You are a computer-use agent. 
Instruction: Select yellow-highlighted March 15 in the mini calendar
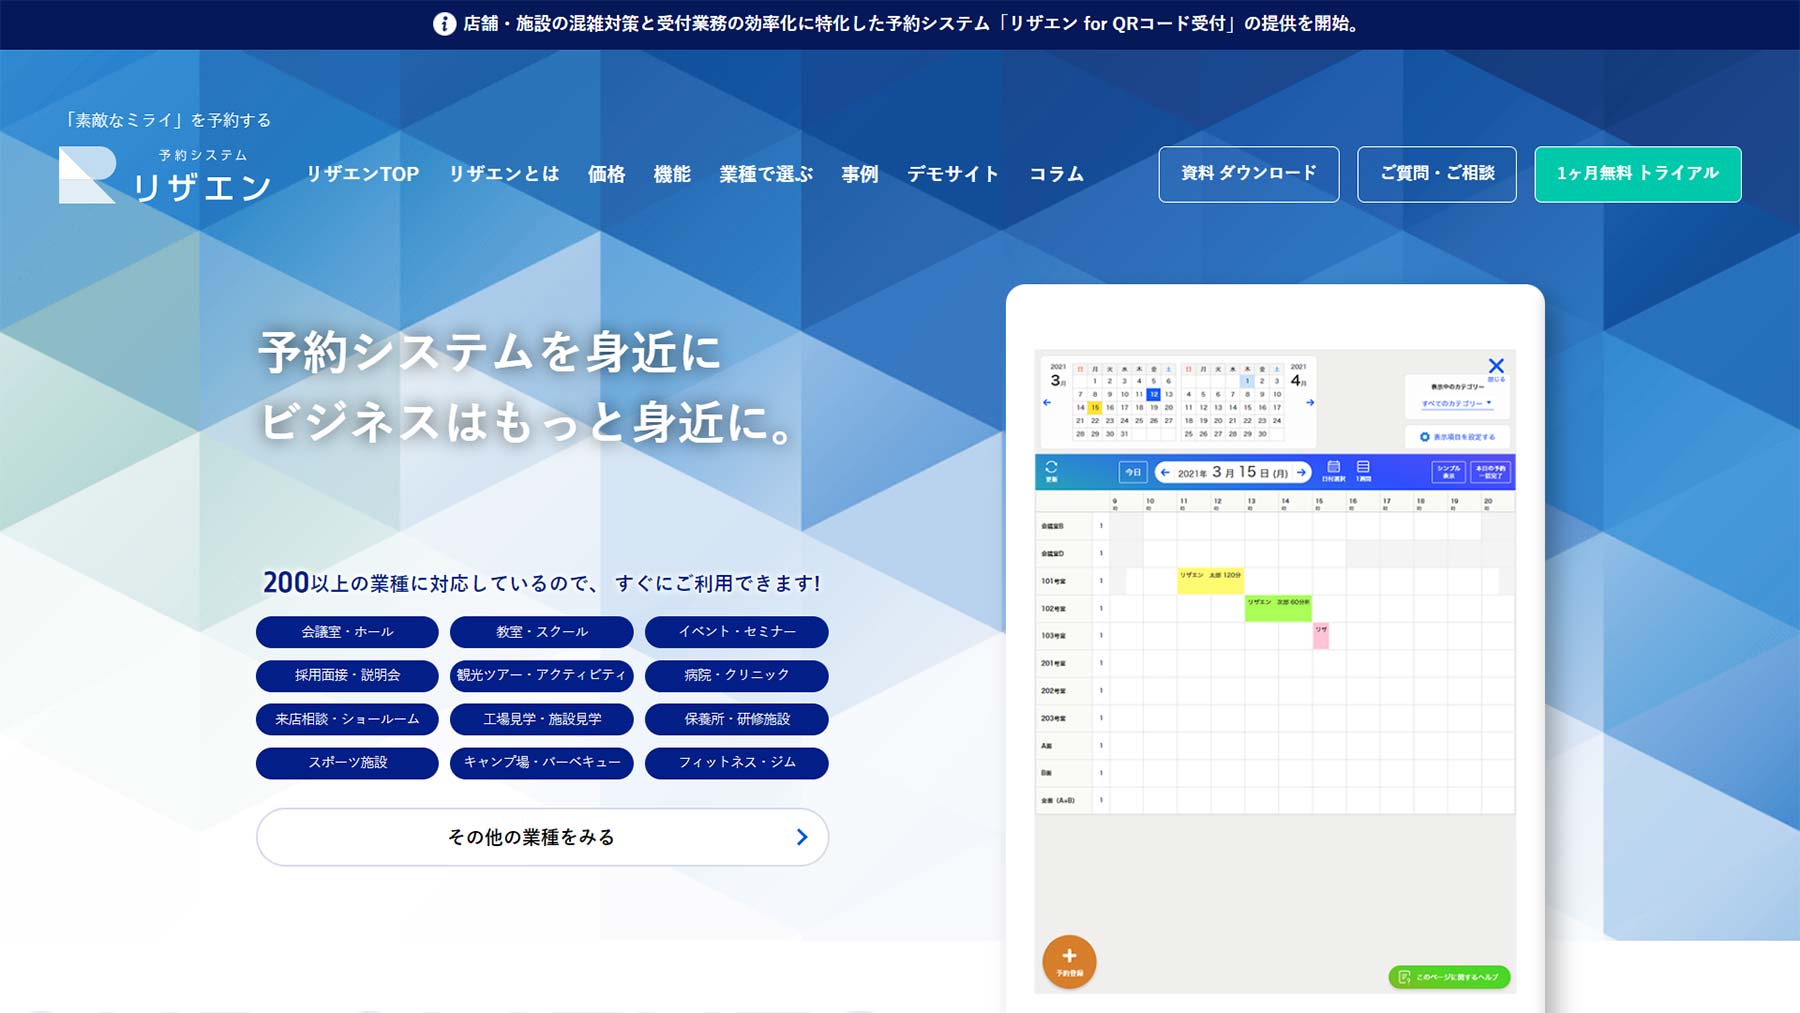(1095, 408)
